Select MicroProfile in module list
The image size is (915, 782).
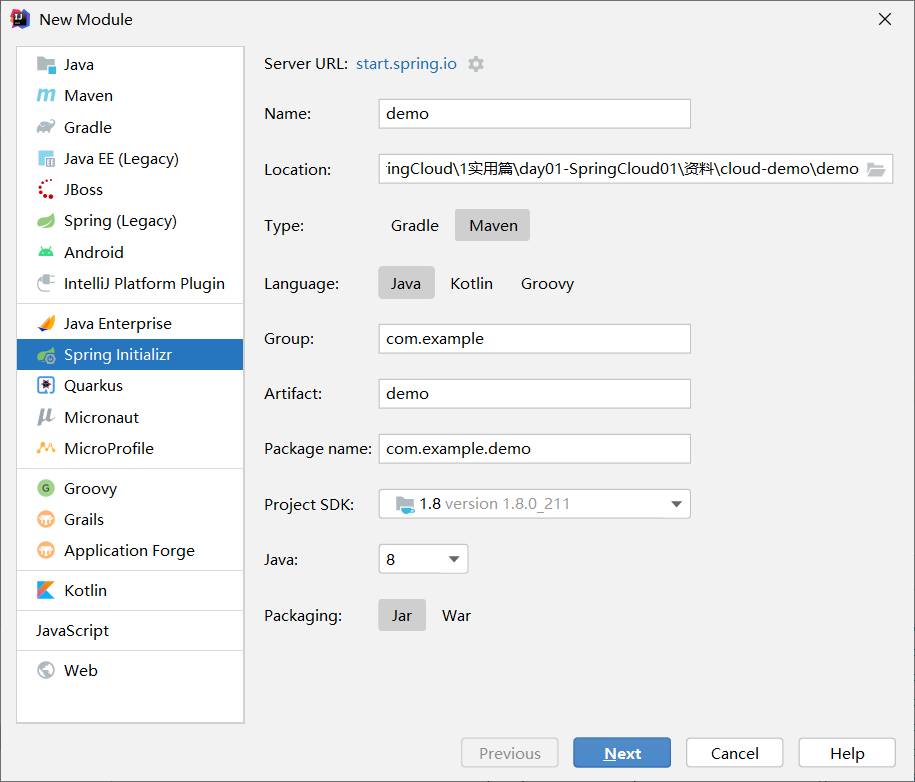pyautogui.click(x=130, y=448)
